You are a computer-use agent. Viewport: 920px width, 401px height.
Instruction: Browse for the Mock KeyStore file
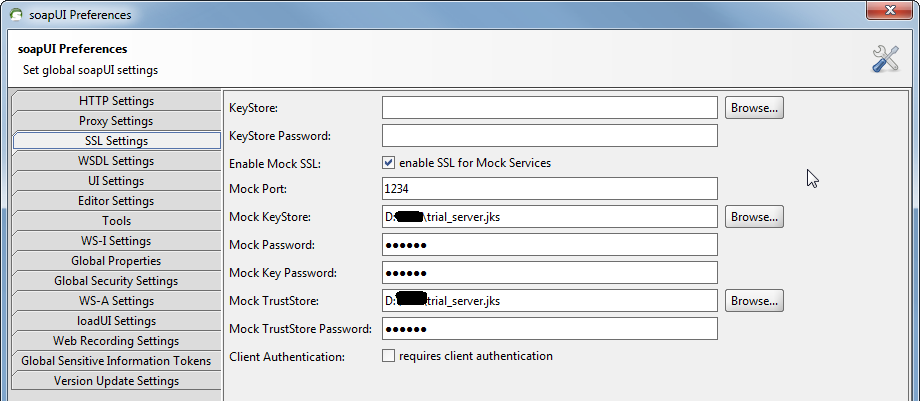[x=753, y=216]
